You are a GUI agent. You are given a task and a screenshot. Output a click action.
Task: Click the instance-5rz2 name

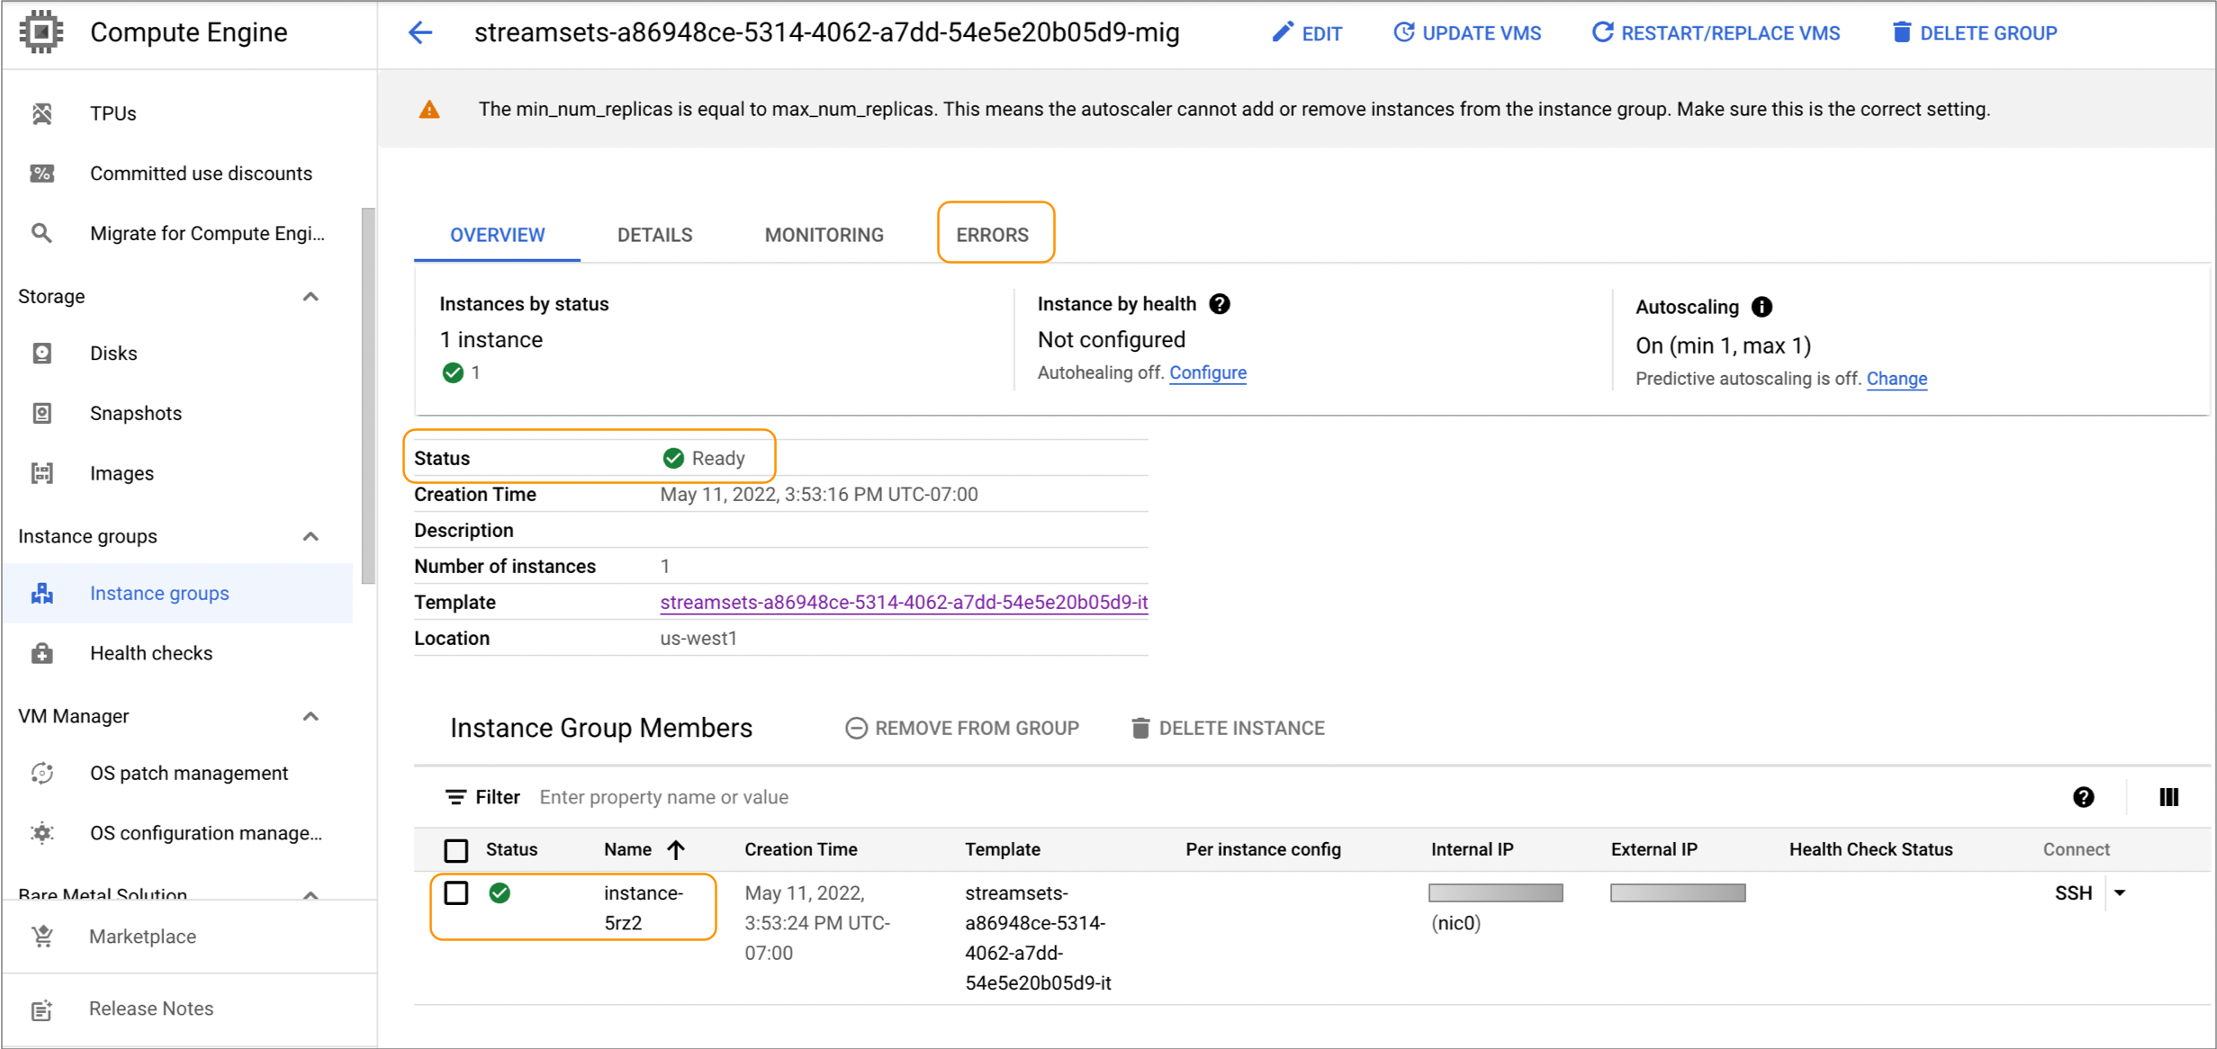coord(643,908)
